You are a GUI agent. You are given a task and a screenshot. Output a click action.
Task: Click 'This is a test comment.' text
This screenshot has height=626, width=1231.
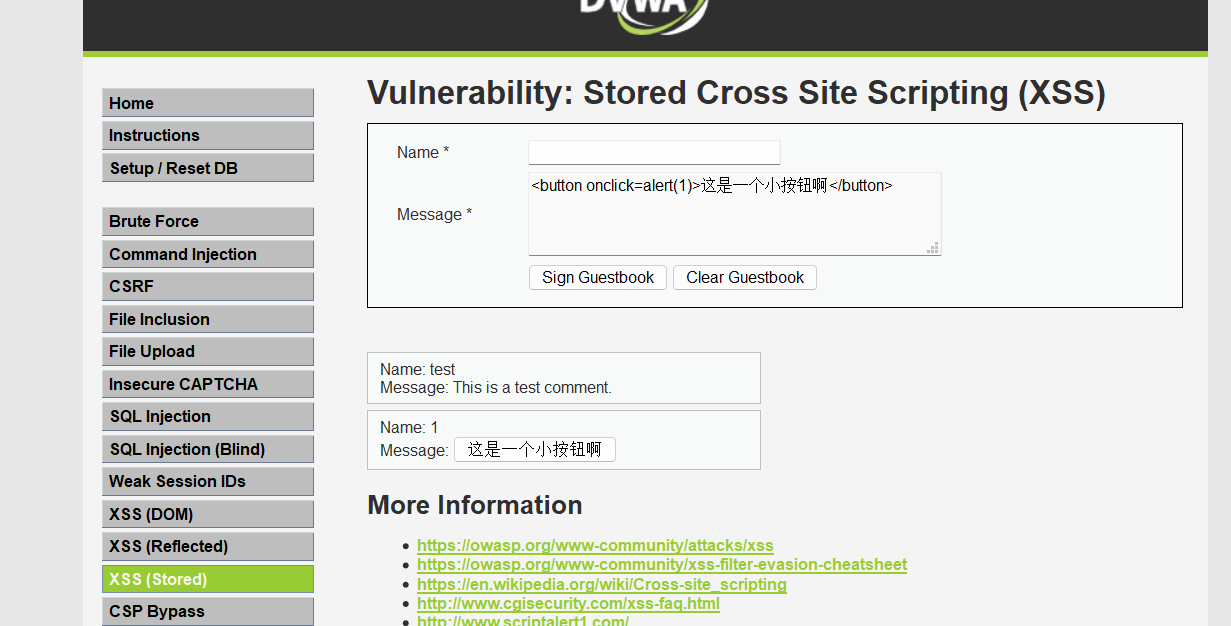point(532,387)
